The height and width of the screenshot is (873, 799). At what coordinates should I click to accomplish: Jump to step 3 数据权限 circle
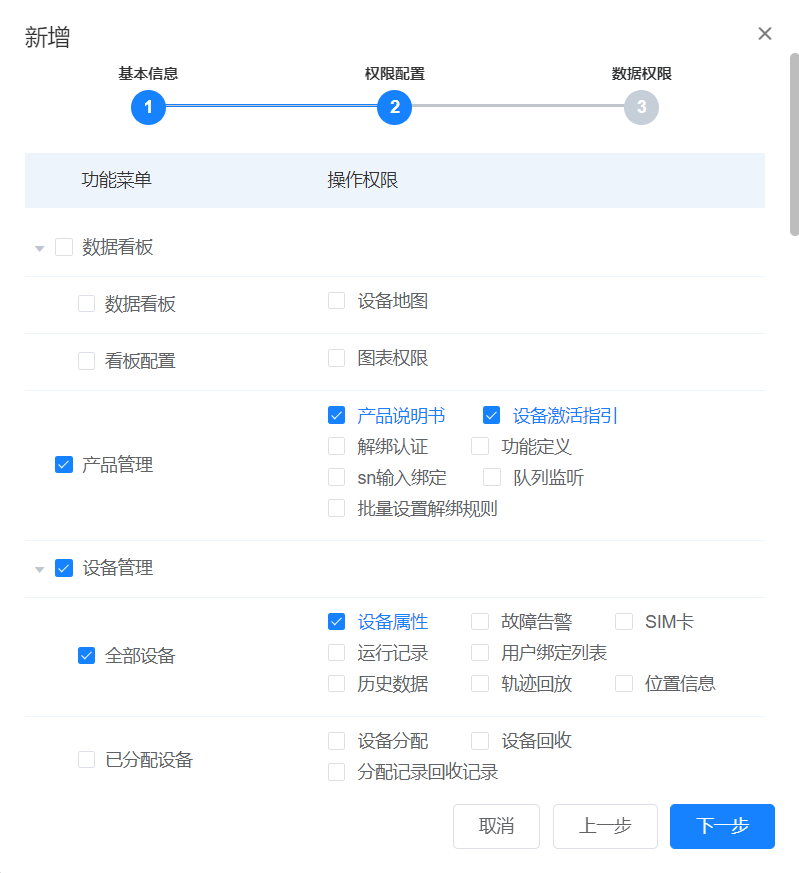[x=641, y=107]
